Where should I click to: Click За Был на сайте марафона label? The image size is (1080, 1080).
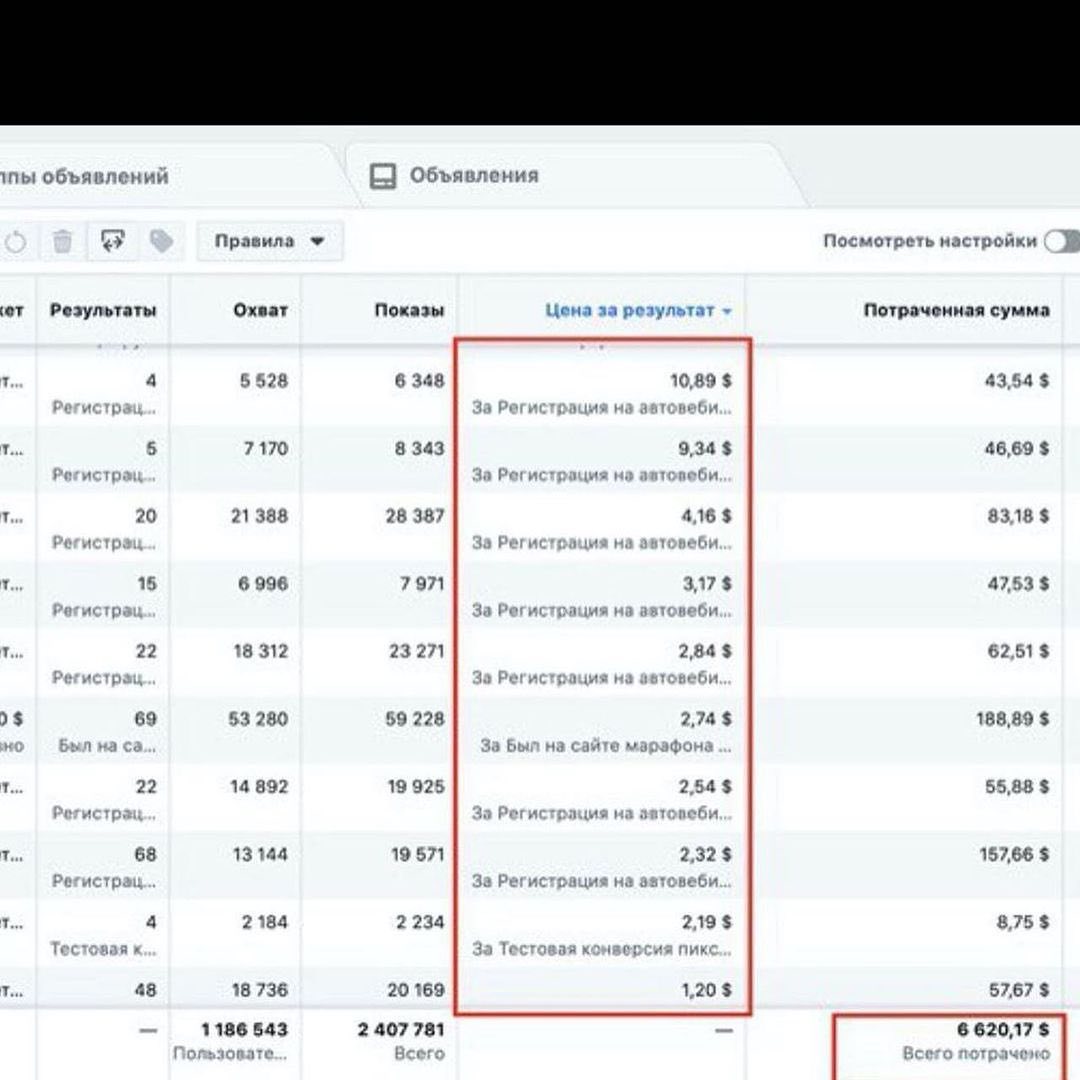(x=605, y=746)
